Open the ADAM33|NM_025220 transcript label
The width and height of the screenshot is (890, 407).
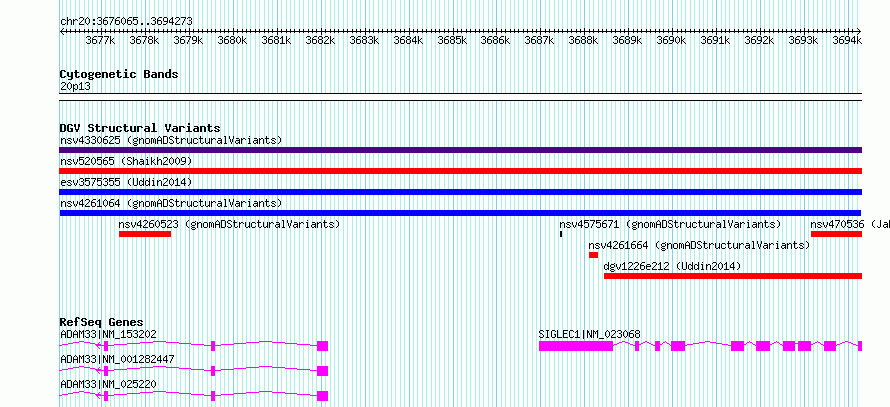(x=108, y=384)
